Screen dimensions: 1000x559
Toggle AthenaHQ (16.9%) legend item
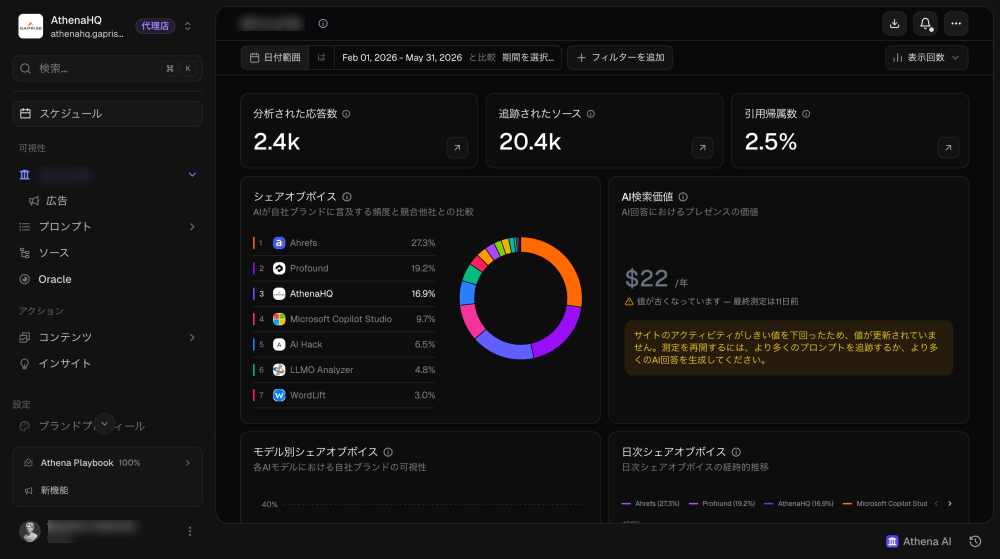[x=799, y=504]
